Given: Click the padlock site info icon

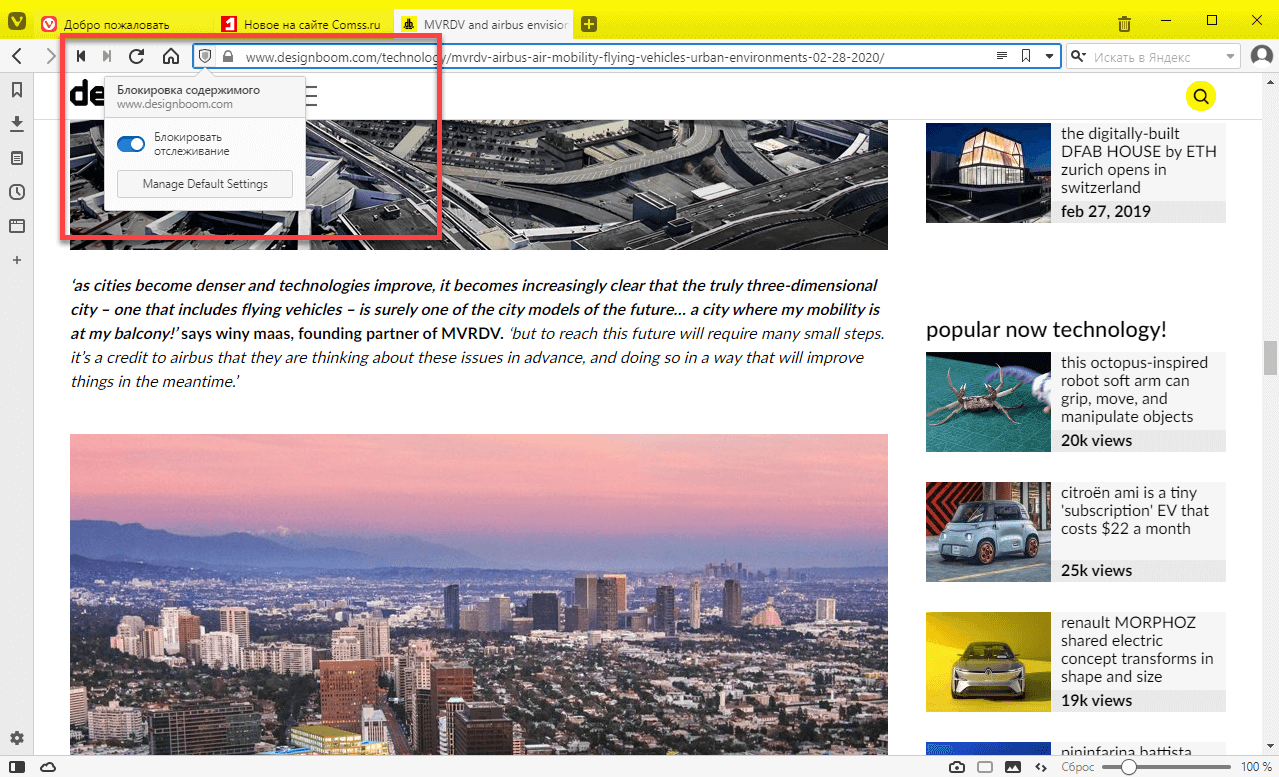Looking at the screenshot, I should (x=228, y=57).
